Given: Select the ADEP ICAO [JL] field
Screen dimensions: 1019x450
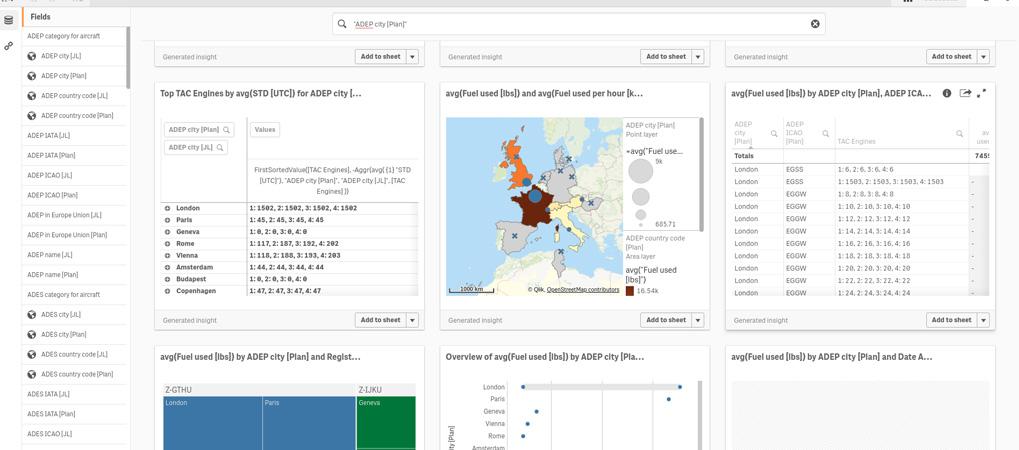Looking at the screenshot, I should point(74,176).
